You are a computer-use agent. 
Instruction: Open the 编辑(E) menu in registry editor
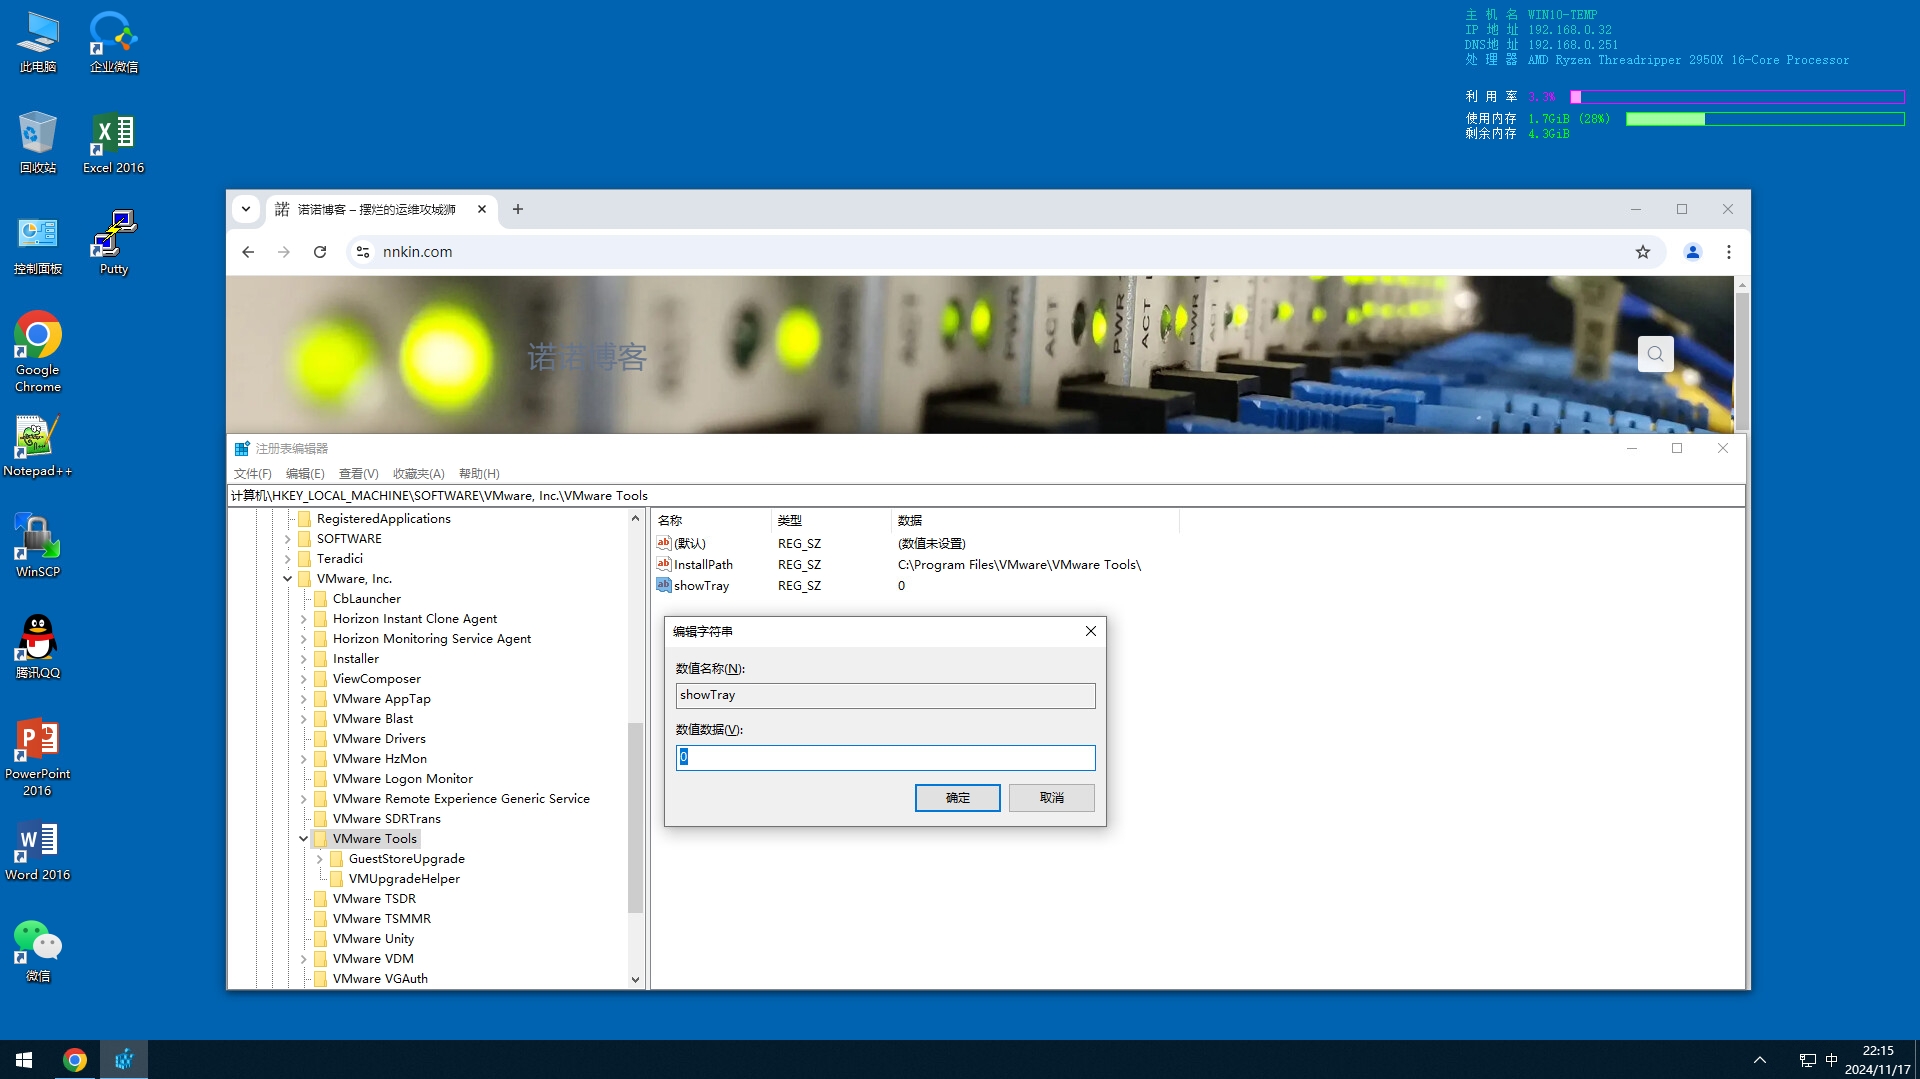click(x=305, y=474)
